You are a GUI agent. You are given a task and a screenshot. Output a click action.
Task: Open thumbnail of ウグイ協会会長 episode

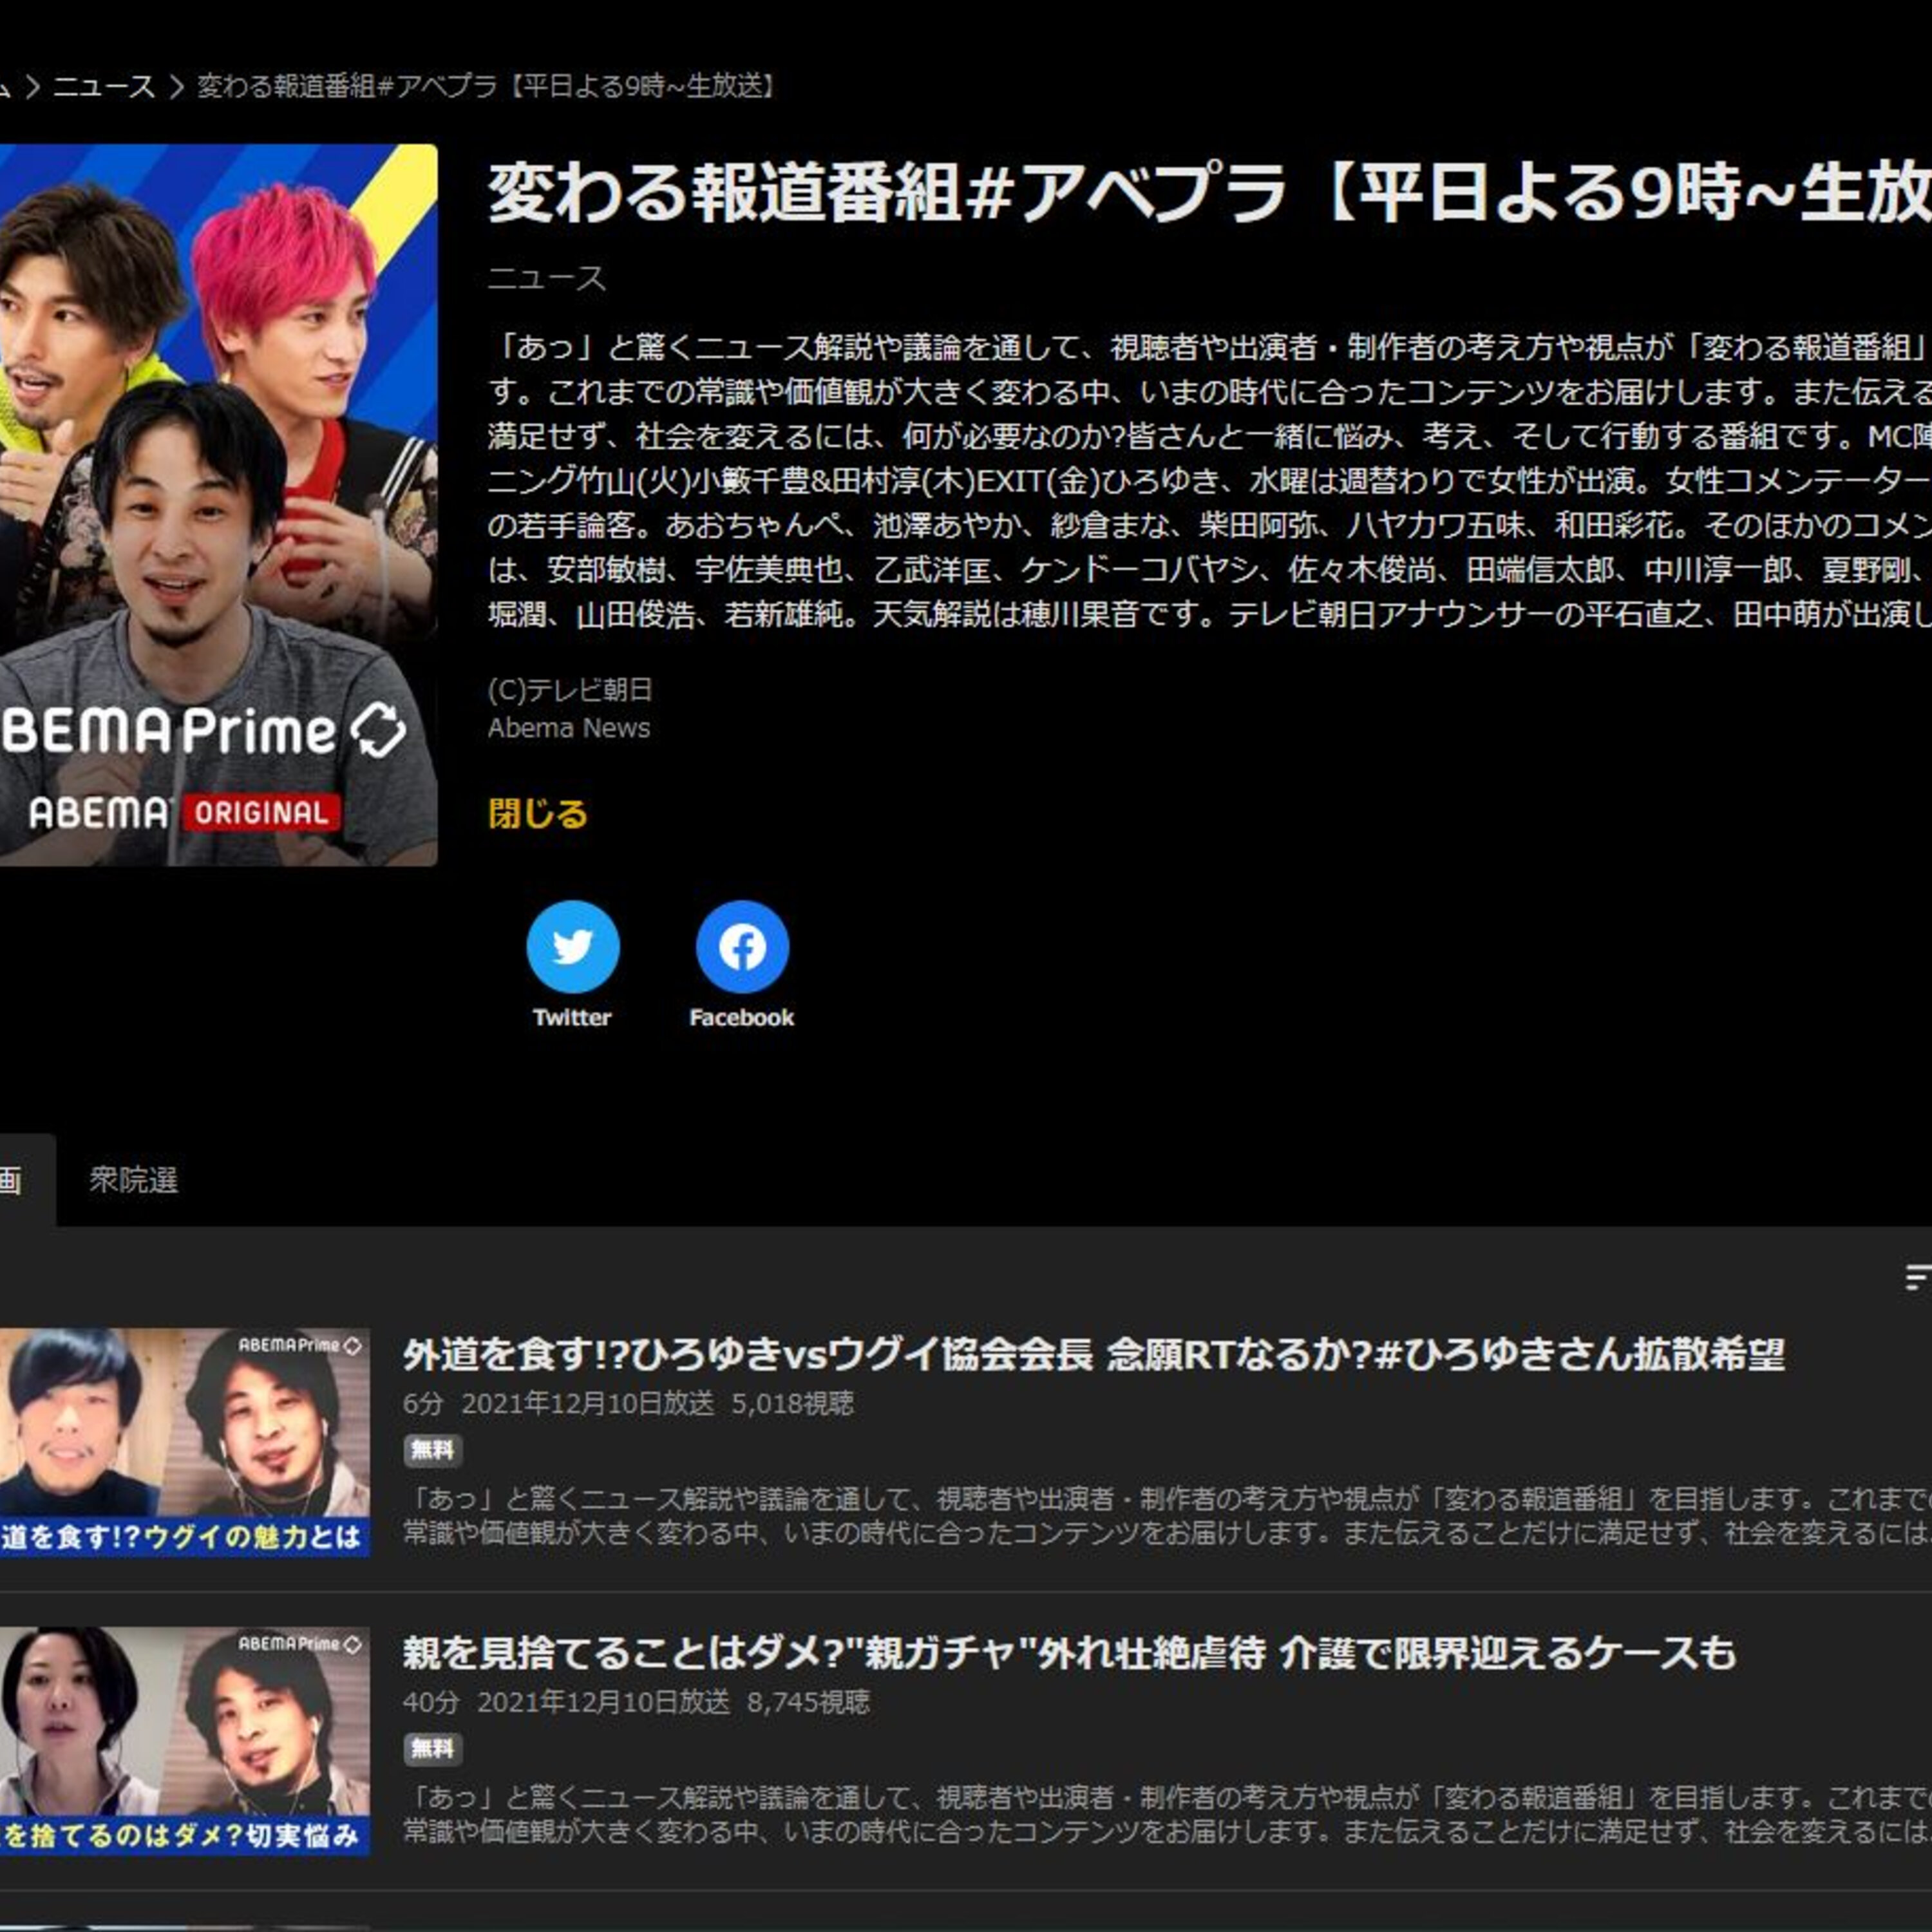point(185,1442)
